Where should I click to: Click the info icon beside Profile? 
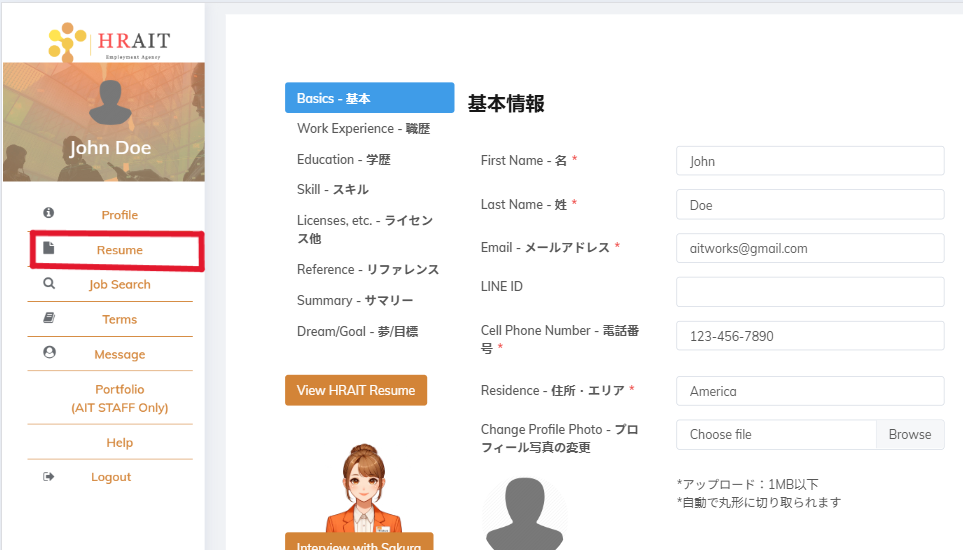coord(49,213)
